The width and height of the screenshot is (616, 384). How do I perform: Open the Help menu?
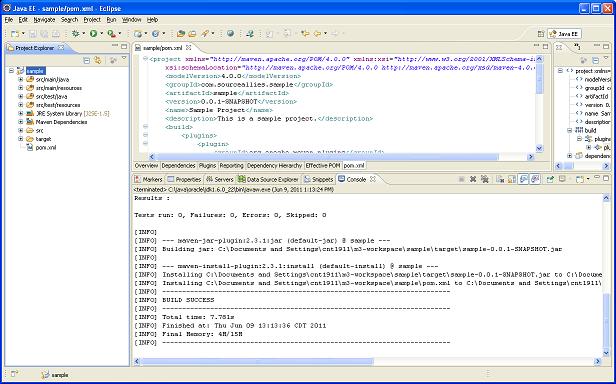152,20
